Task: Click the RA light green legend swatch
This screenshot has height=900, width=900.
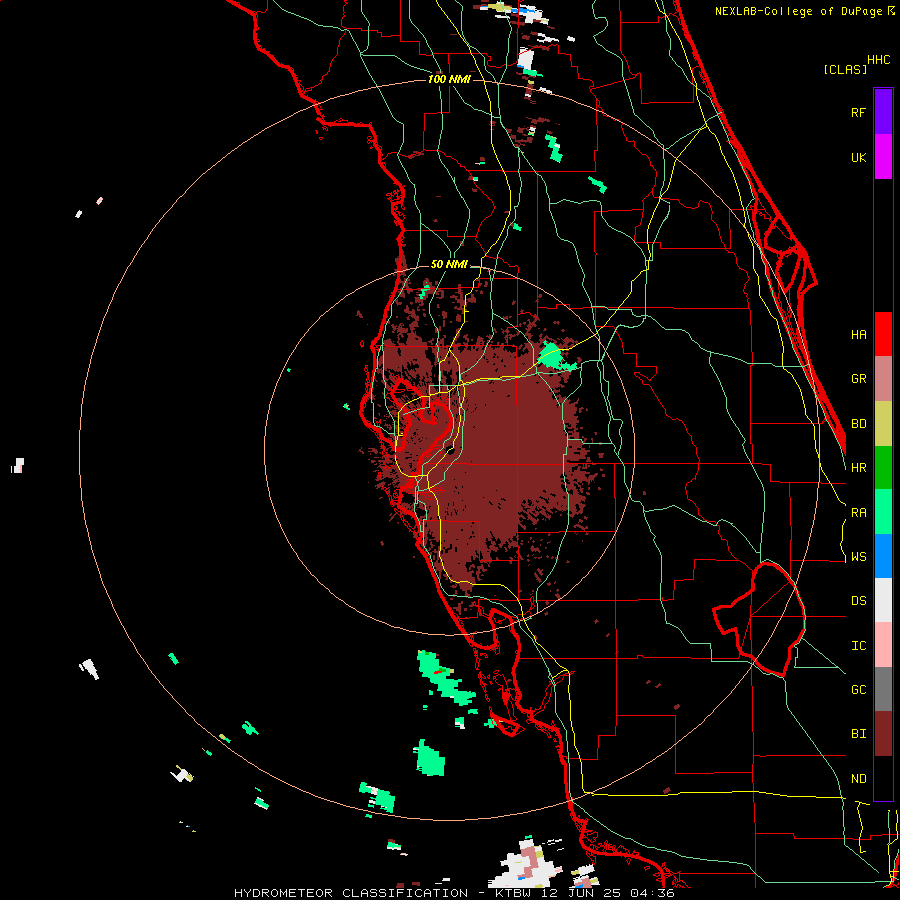Action: 883,512
